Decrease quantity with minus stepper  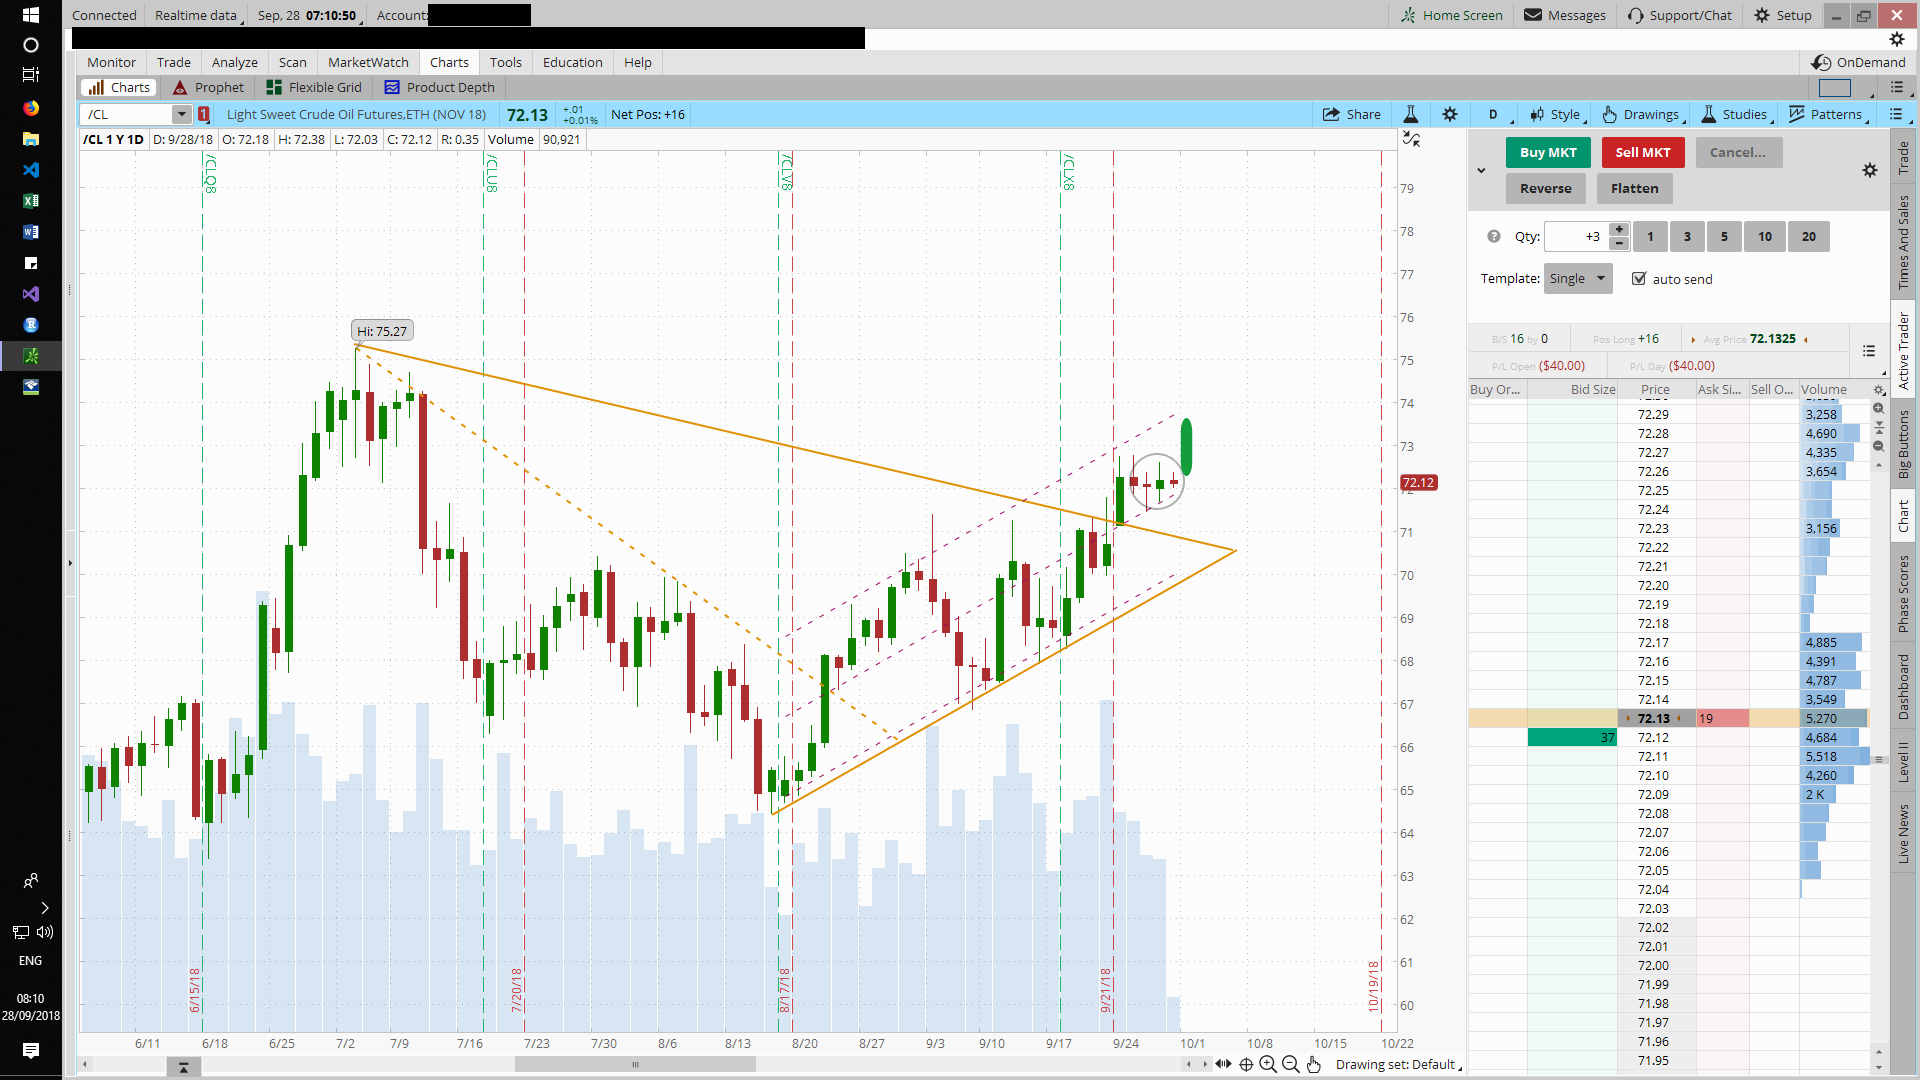tap(1619, 243)
